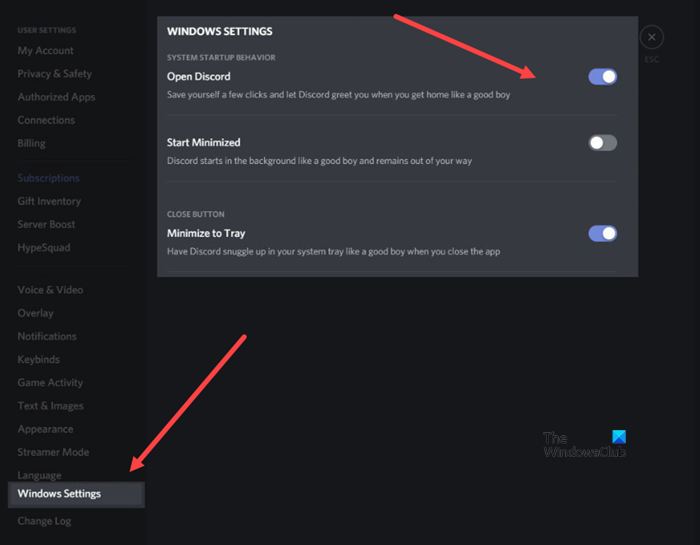This screenshot has height=545, width=700.
Task: Switch to Appearance settings
Action: 46,429
